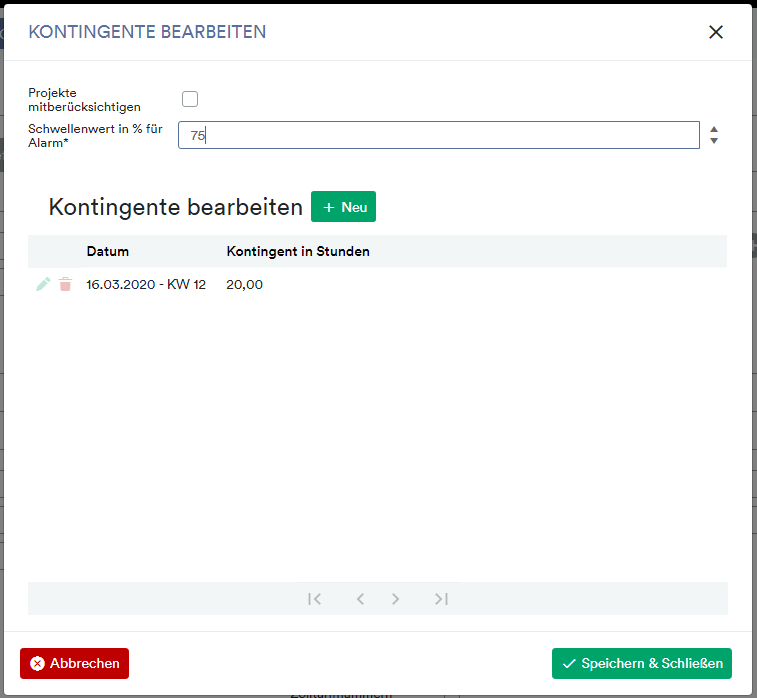Cancel with the Abbrechen button
This screenshot has width=757, height=698.
(x=74, y=663)
